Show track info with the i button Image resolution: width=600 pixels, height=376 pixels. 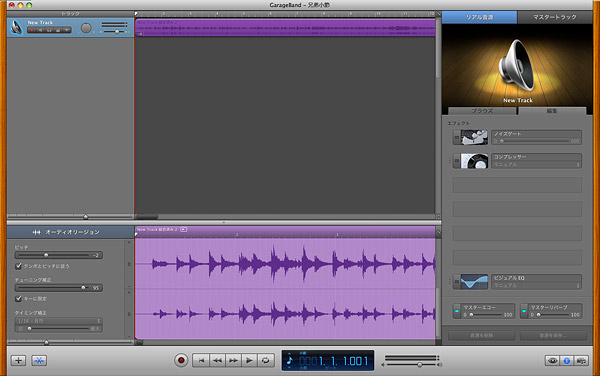point(567,360)
